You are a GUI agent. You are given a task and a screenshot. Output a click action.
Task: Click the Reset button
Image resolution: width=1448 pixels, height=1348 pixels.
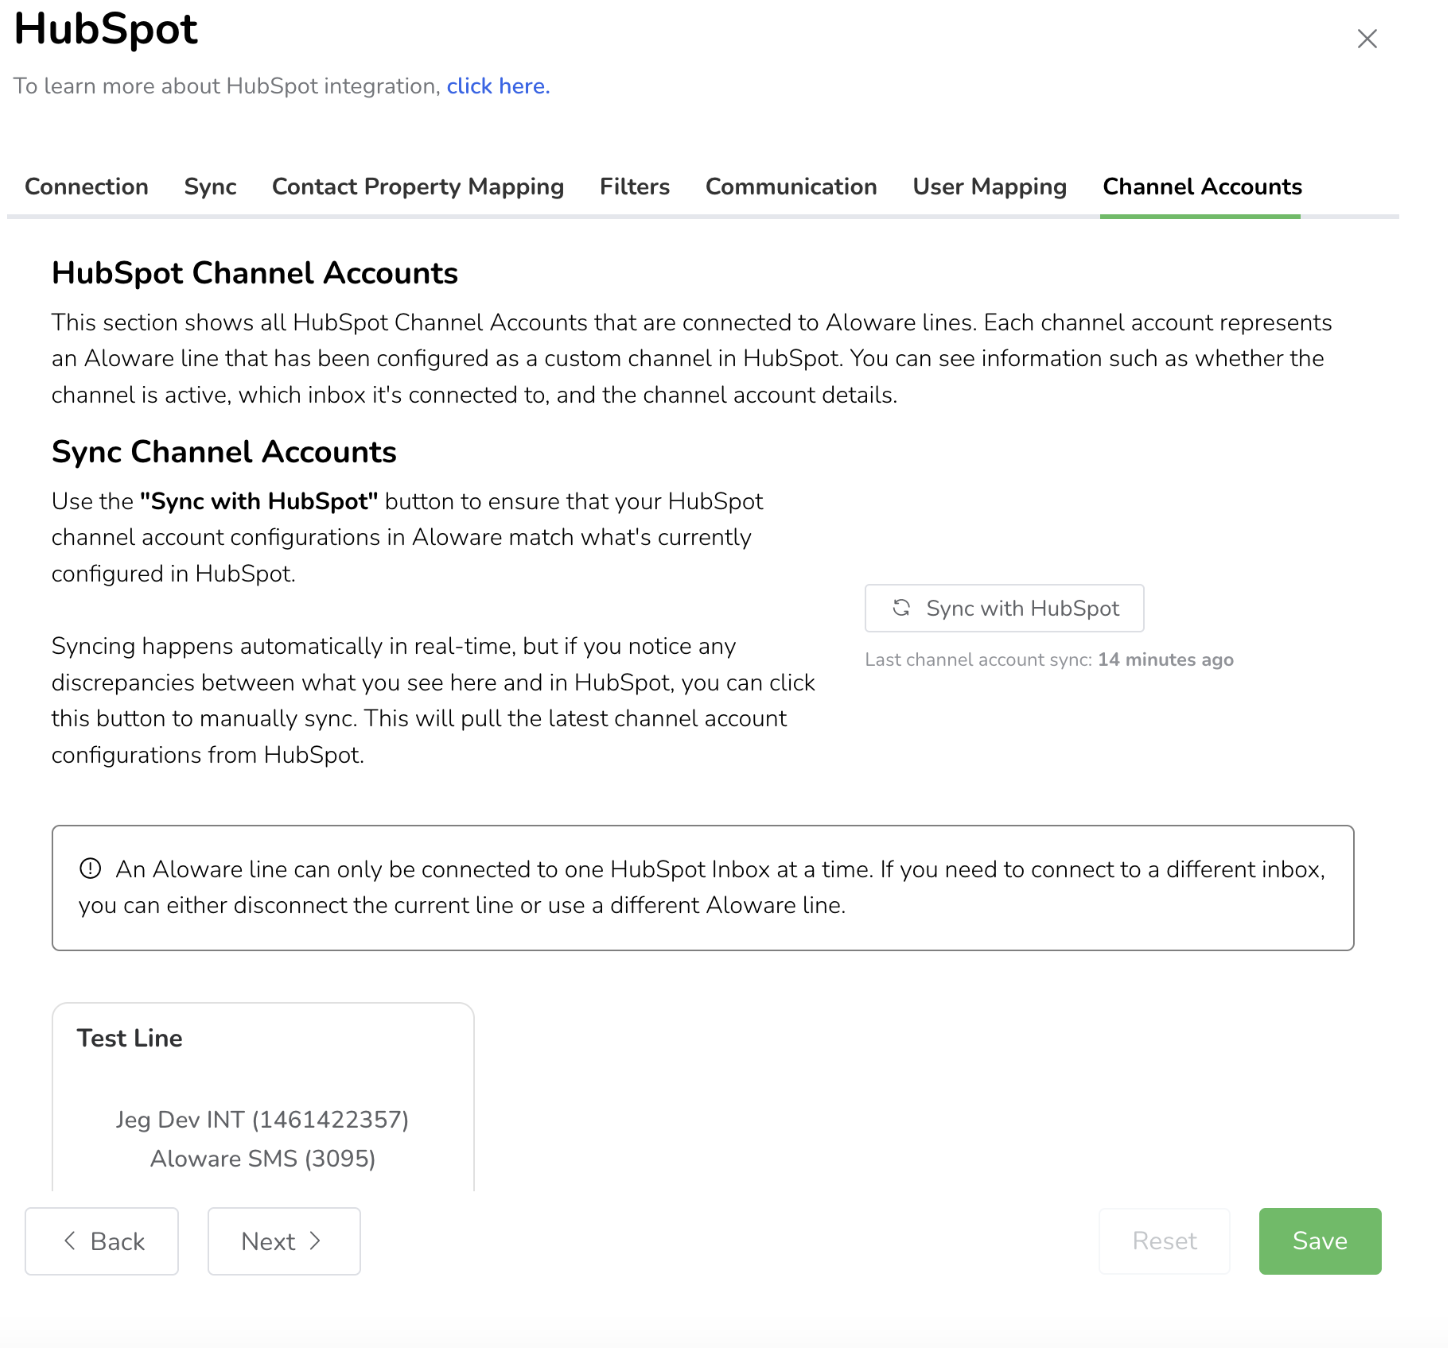coord(1165,1241)
